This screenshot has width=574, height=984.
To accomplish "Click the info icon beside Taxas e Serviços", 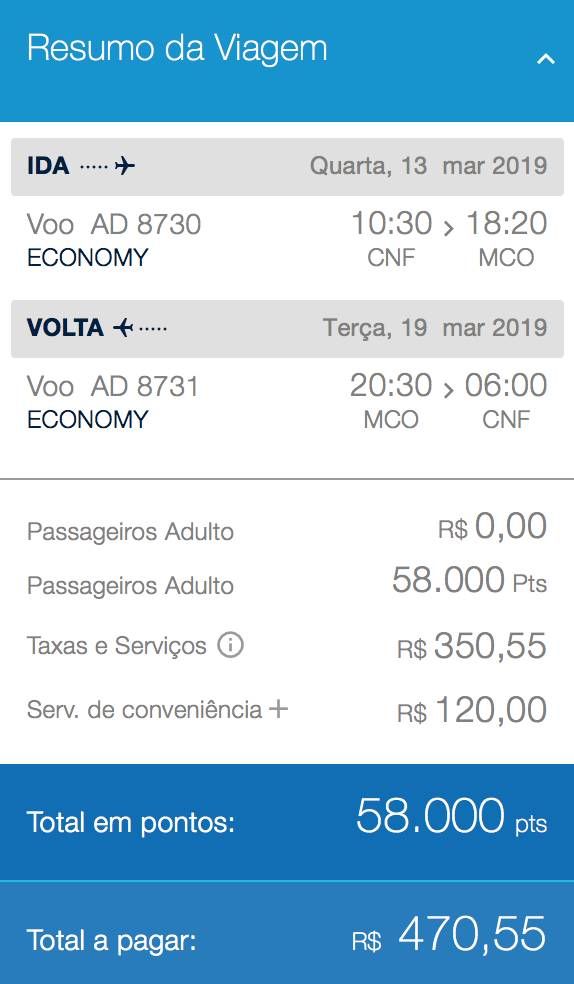I will [230, 644].
